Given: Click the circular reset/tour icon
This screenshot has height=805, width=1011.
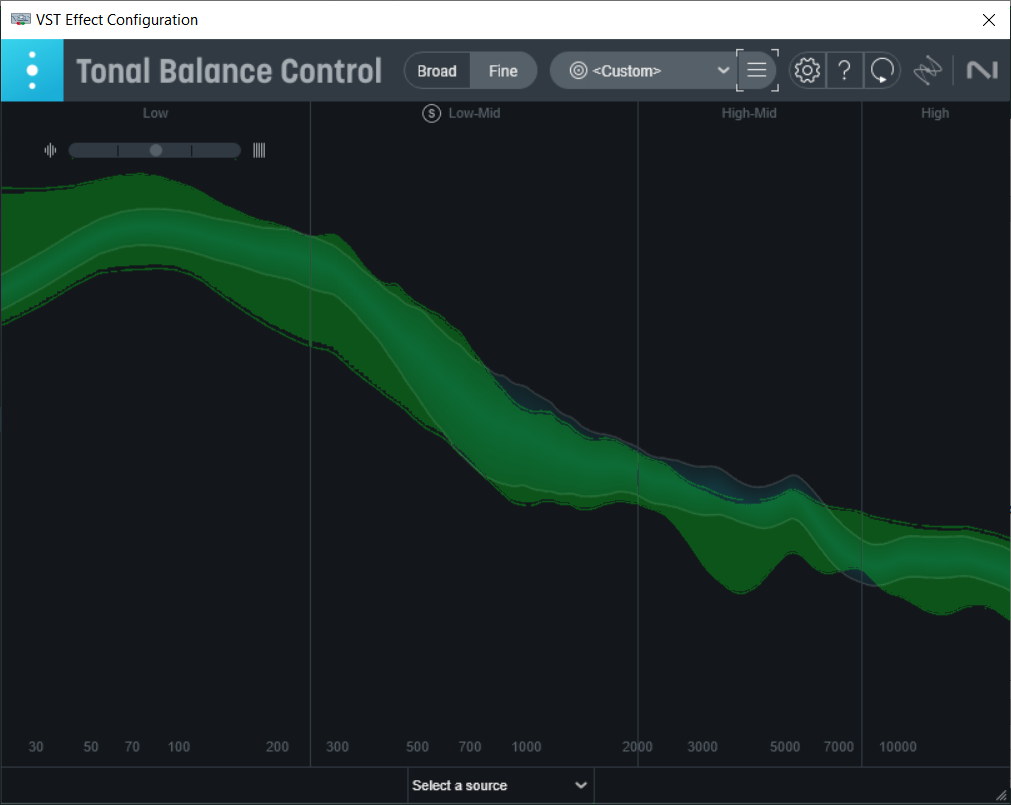Looking at the screenshot, I should [x=882, y=70].
